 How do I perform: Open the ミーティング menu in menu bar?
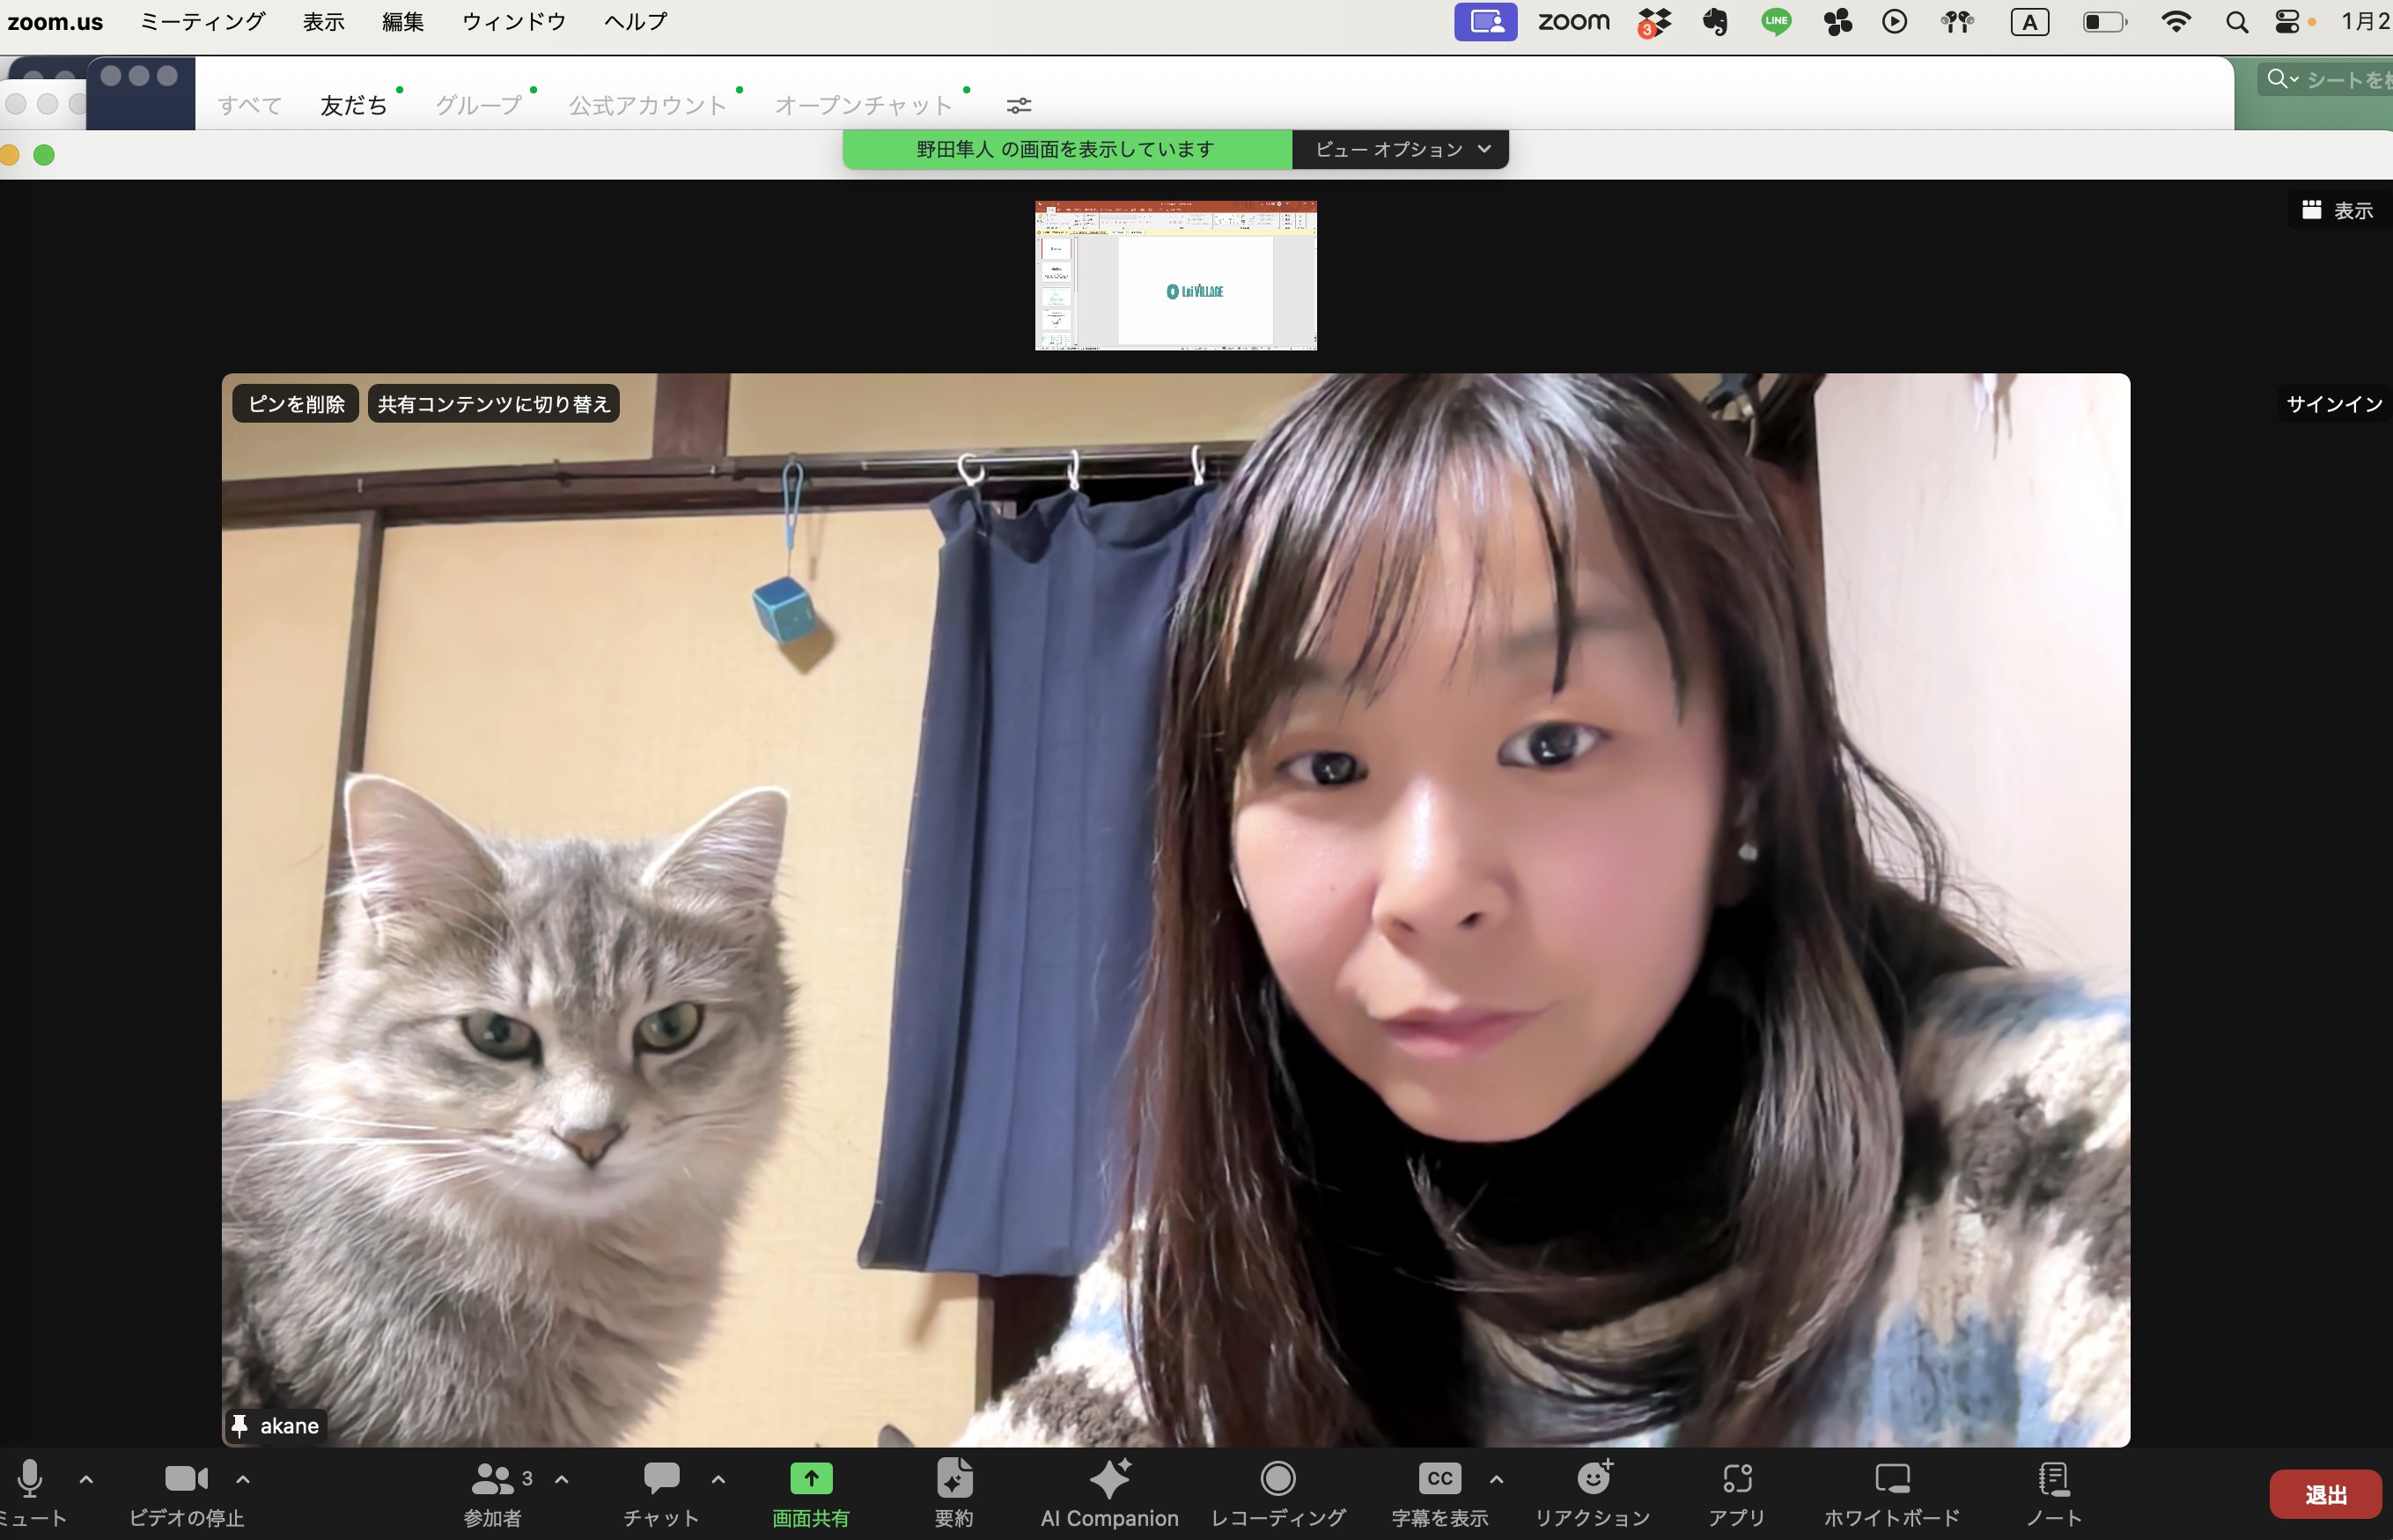[202, 21]
